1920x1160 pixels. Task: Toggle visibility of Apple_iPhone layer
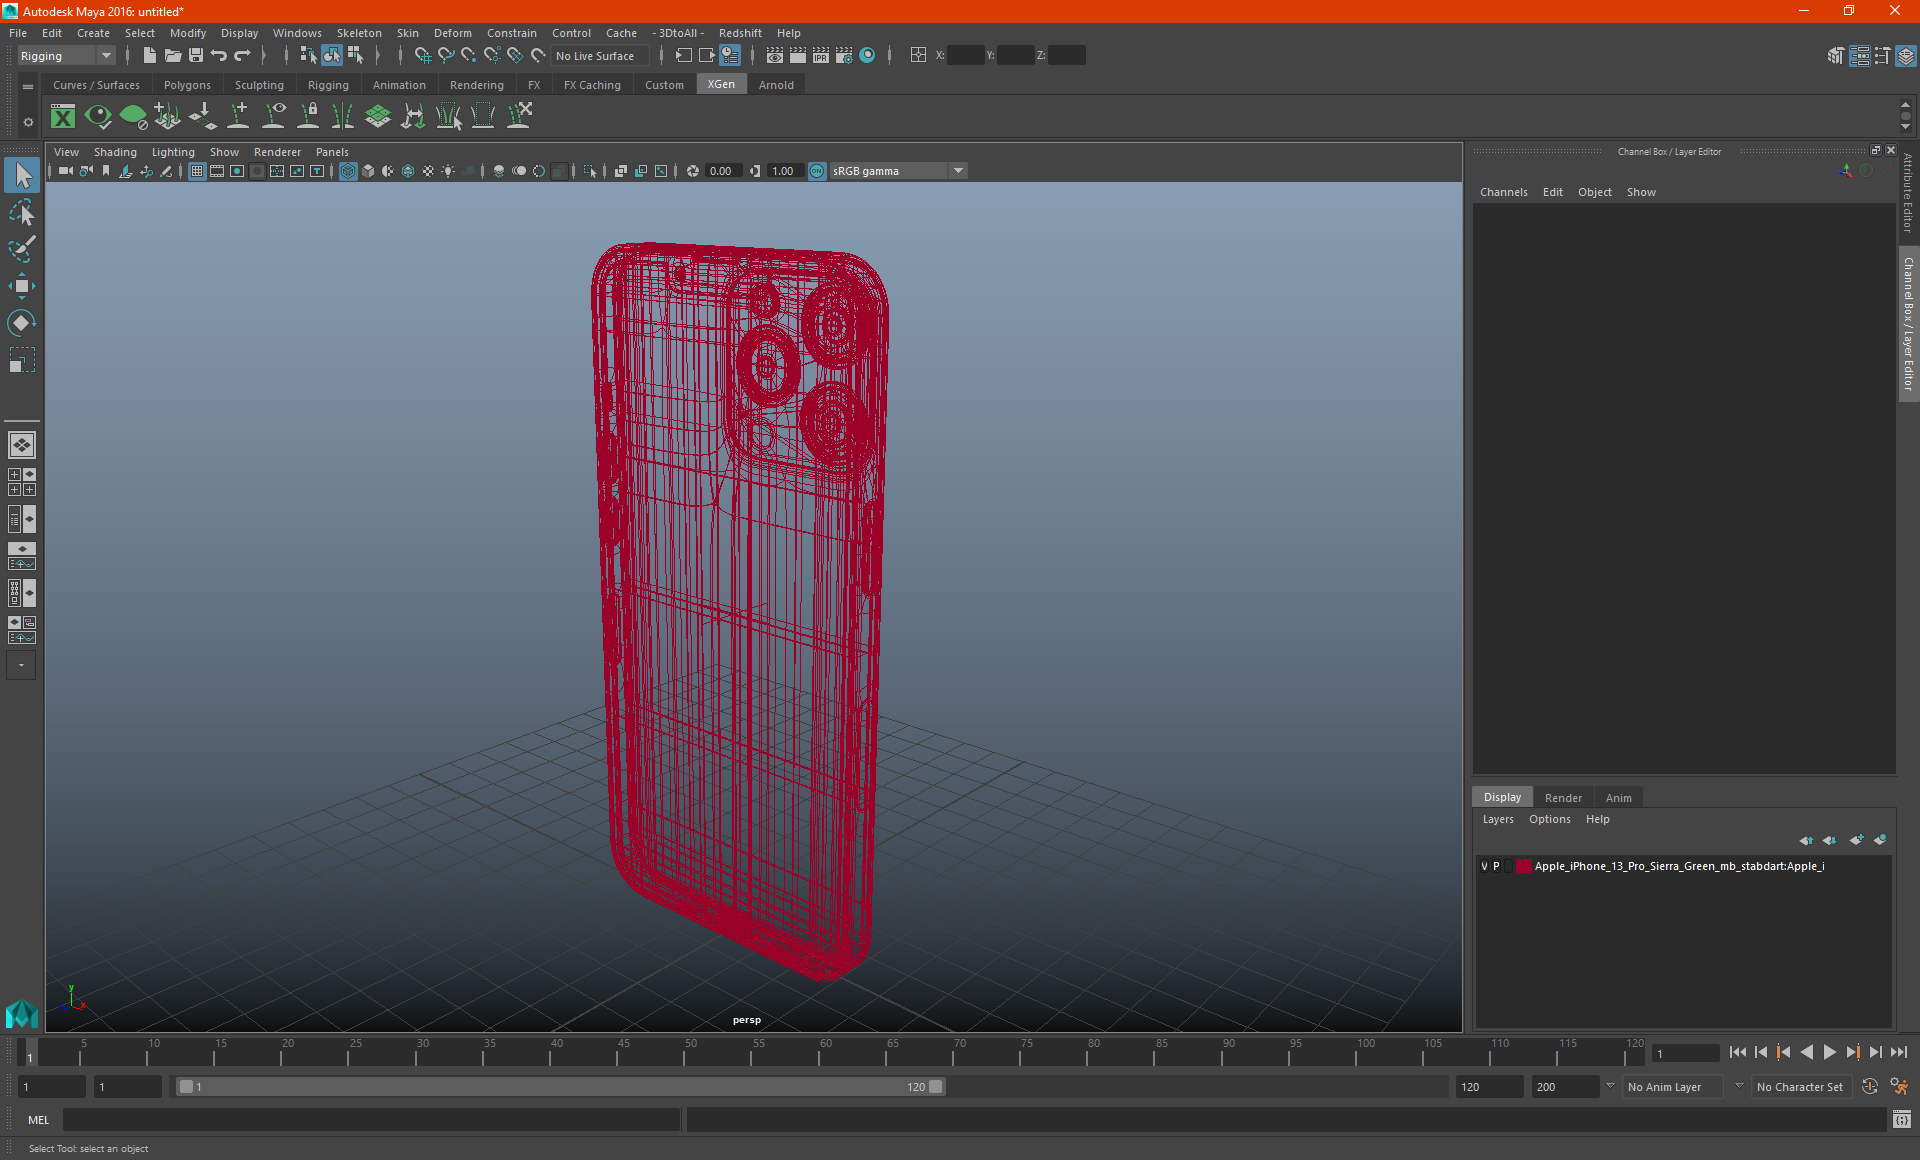[x=1483, y=865]
